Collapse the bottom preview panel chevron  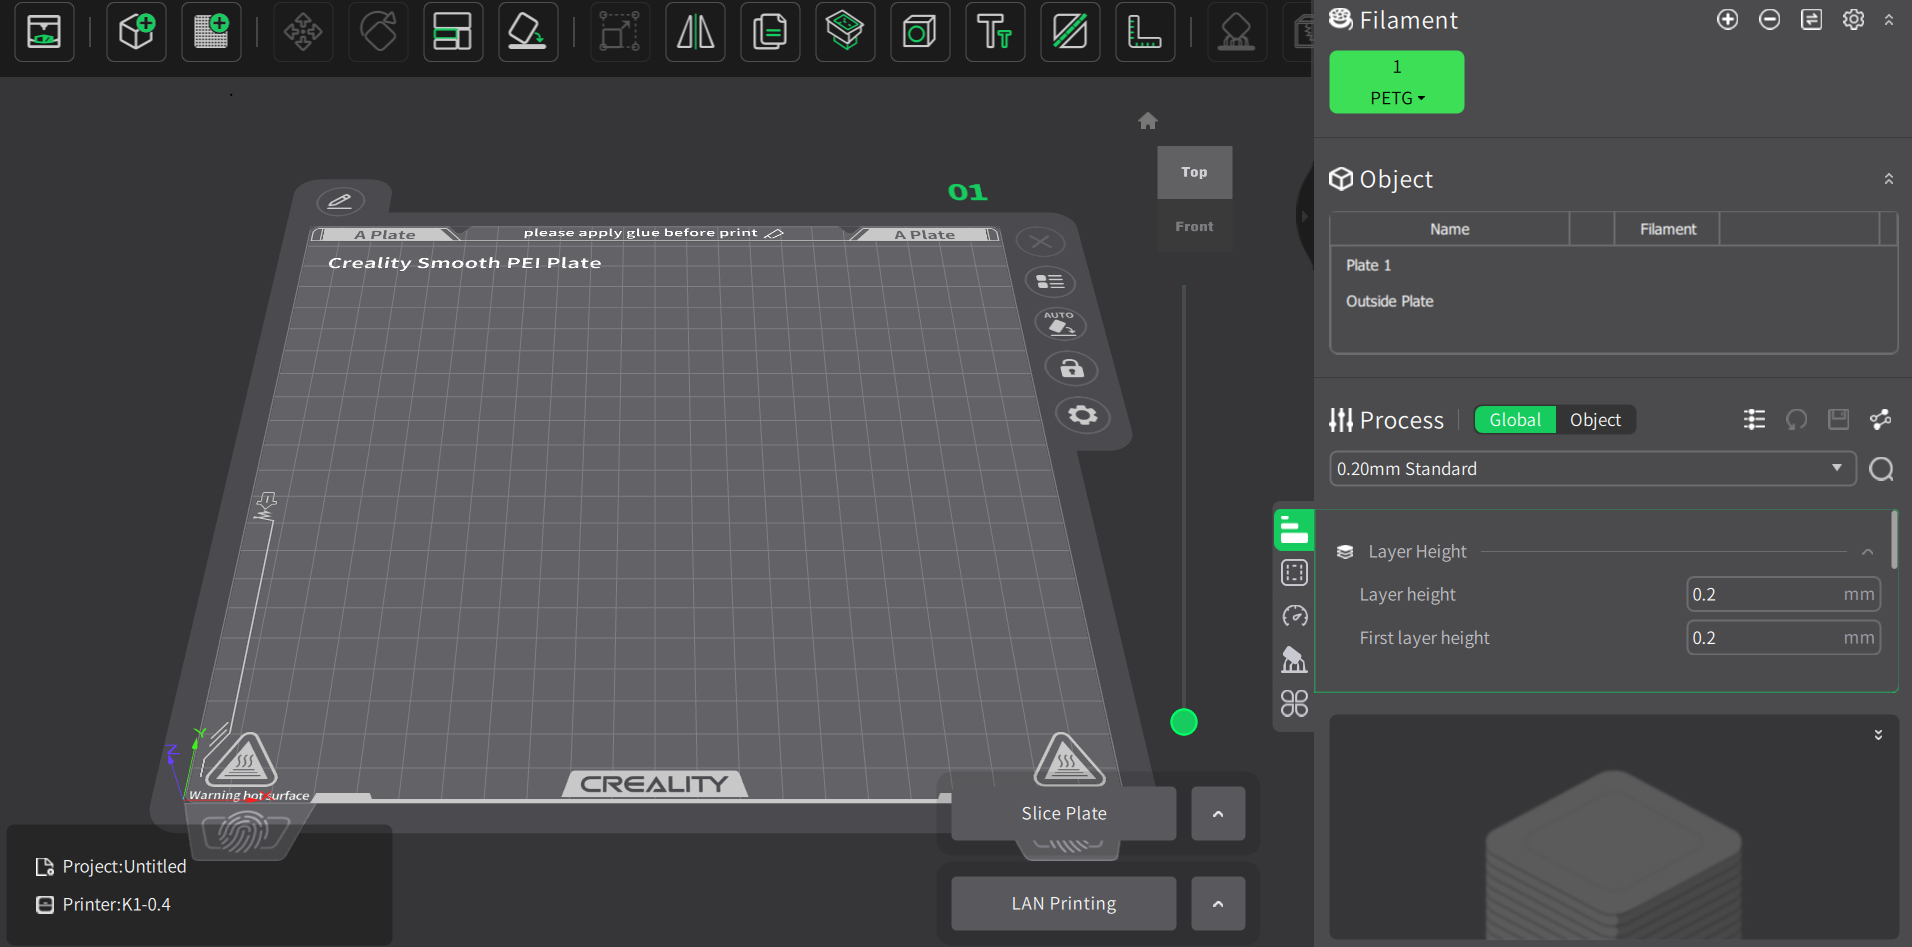coord(1878,735)
